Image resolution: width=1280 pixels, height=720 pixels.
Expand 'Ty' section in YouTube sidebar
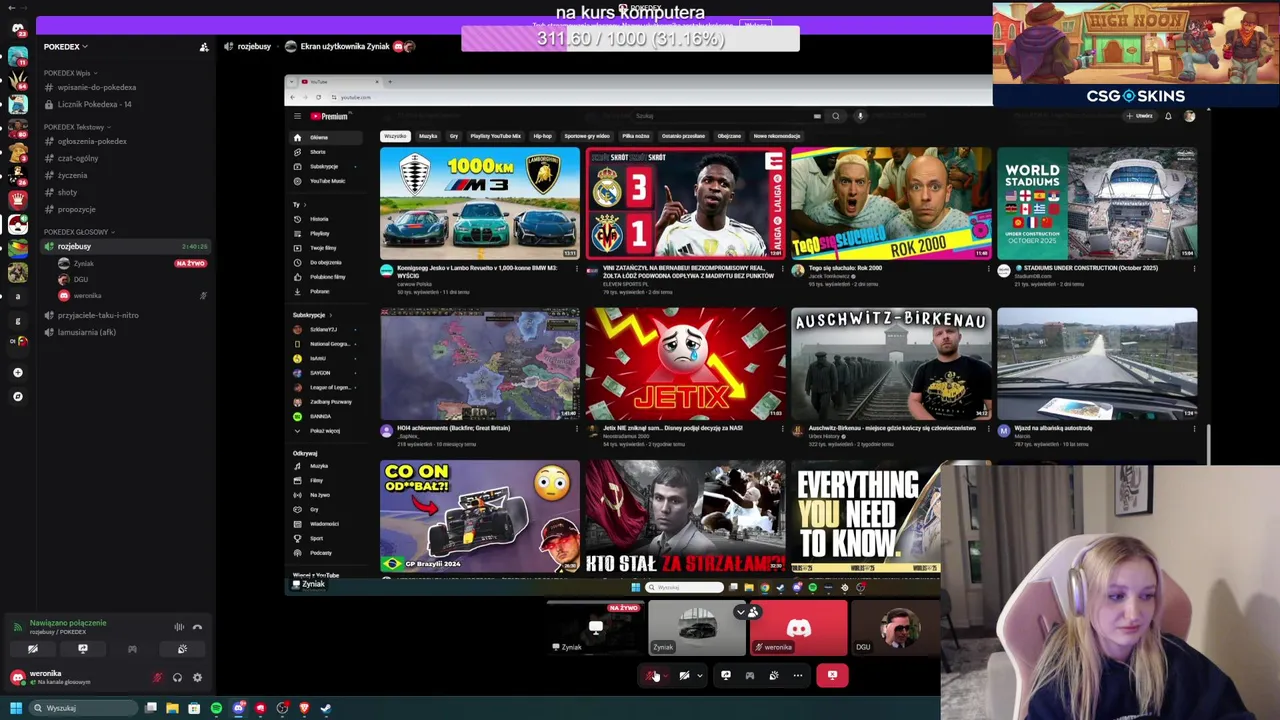click(x=297, y=204)
